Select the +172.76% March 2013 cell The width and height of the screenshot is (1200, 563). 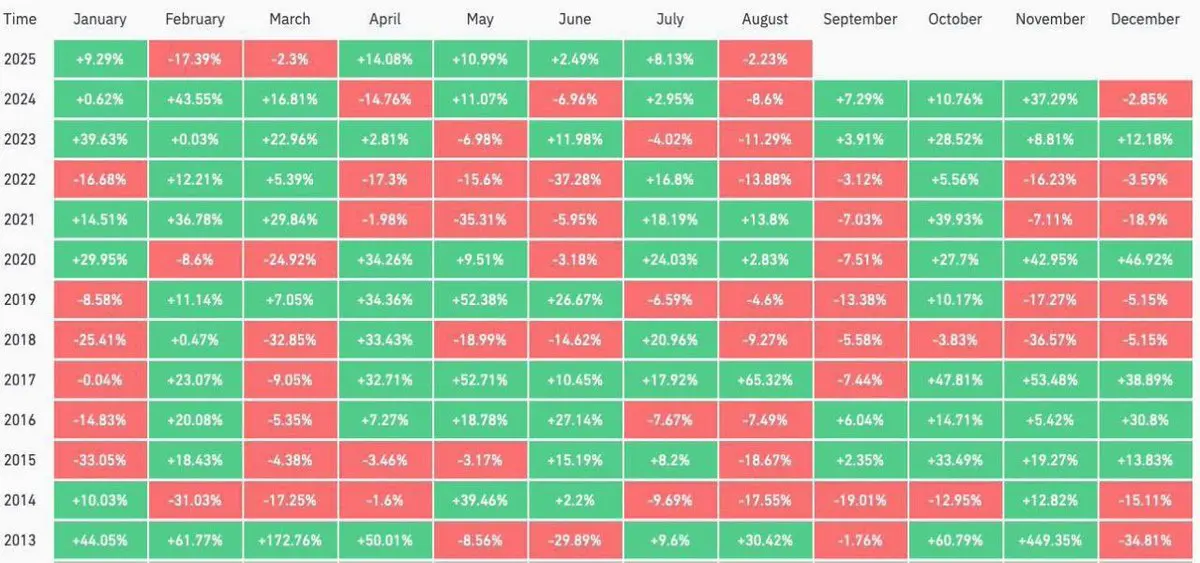coord(290,540)
